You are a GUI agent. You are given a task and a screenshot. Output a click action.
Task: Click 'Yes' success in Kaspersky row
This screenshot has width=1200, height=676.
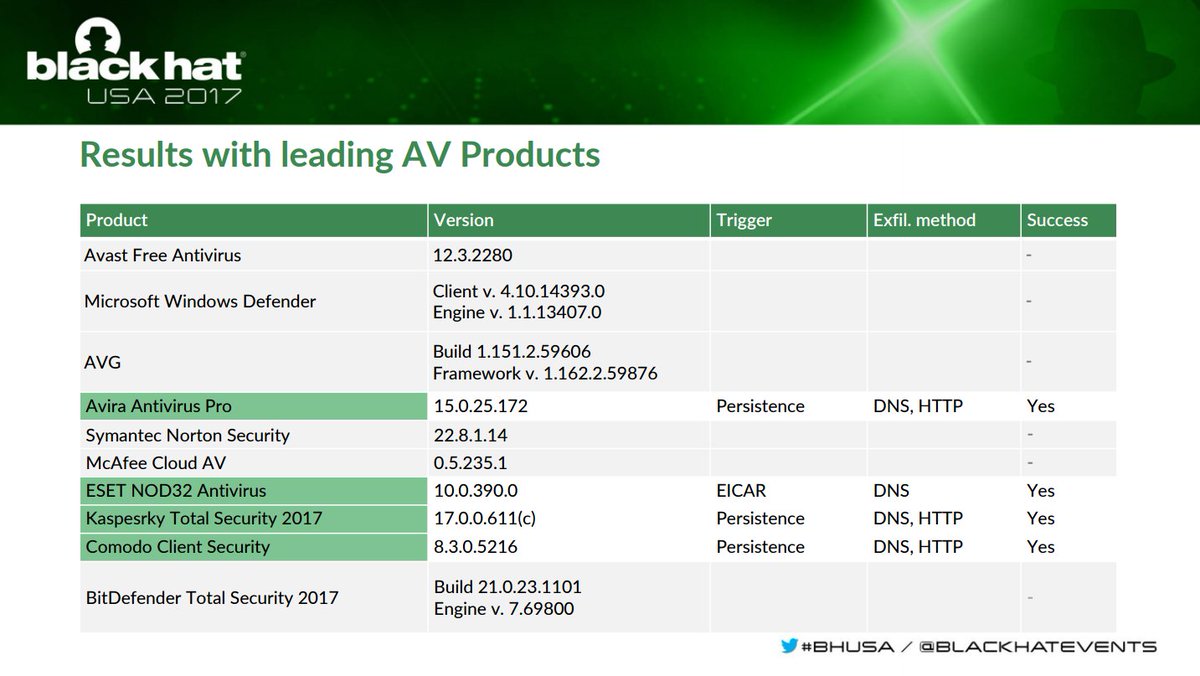tap(1040, 519)
